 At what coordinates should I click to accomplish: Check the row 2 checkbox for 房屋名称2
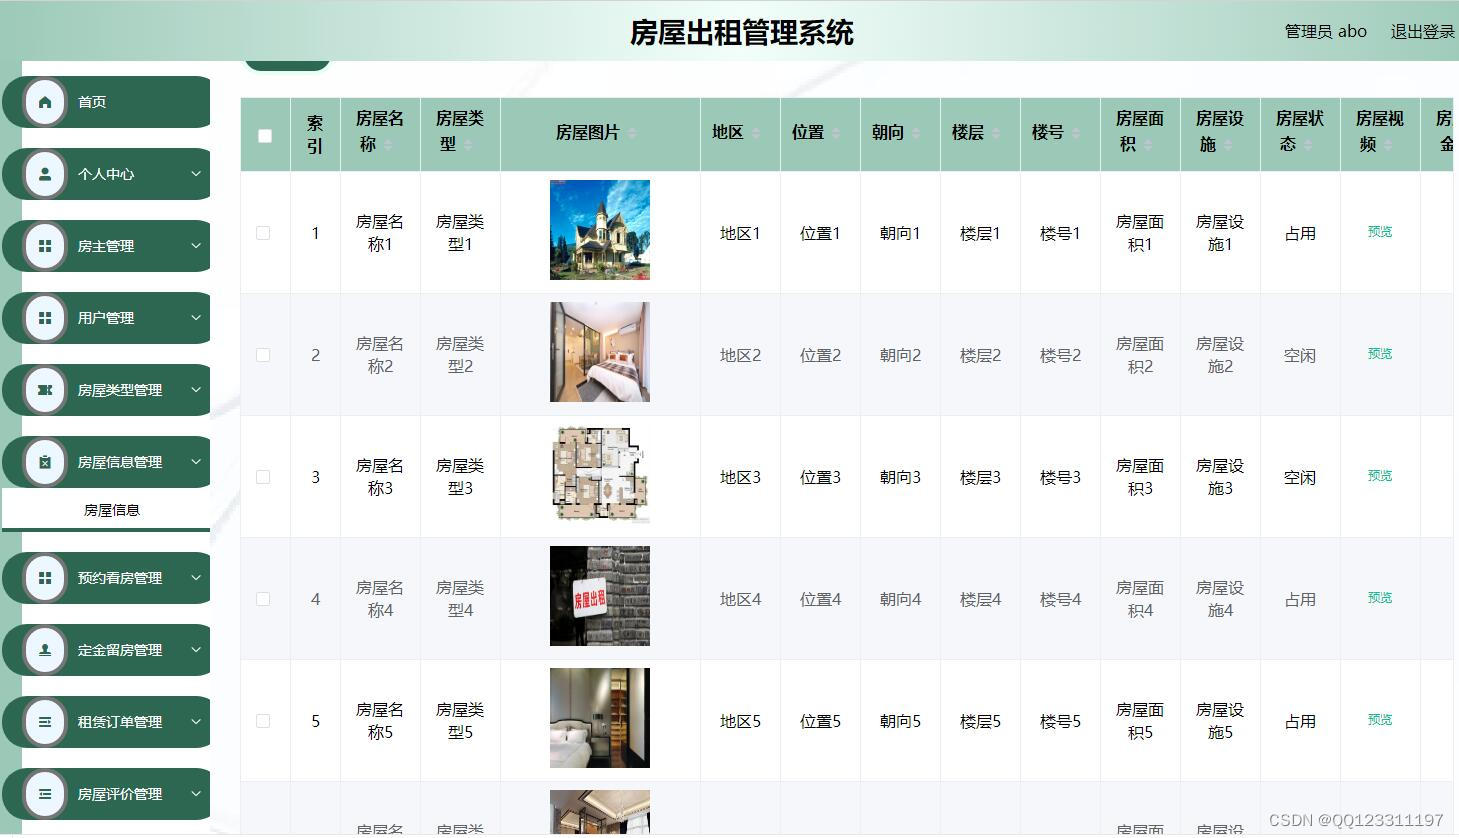(263, 355)
